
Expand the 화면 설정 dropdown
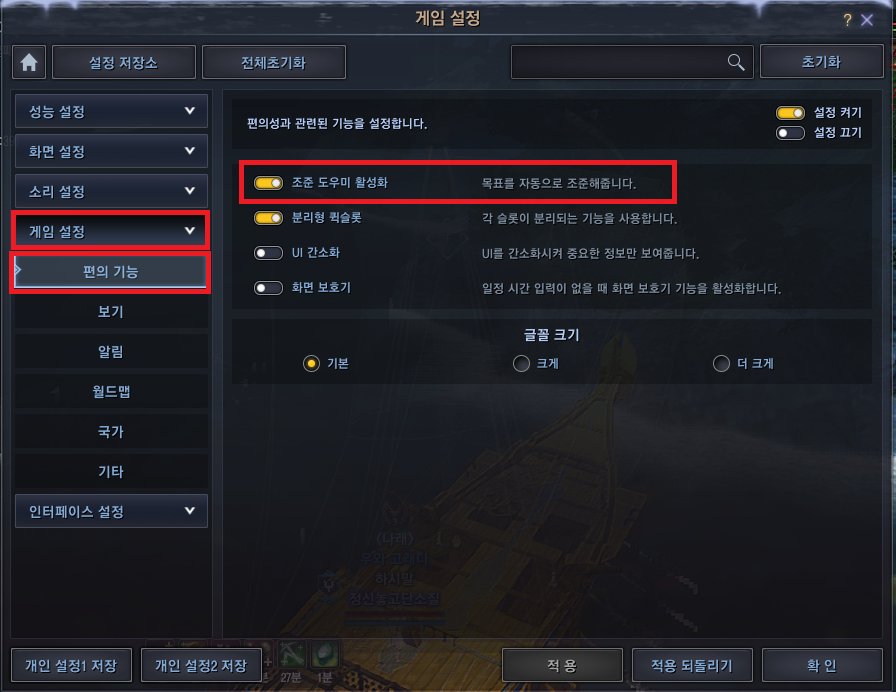(x=111, y=151)
